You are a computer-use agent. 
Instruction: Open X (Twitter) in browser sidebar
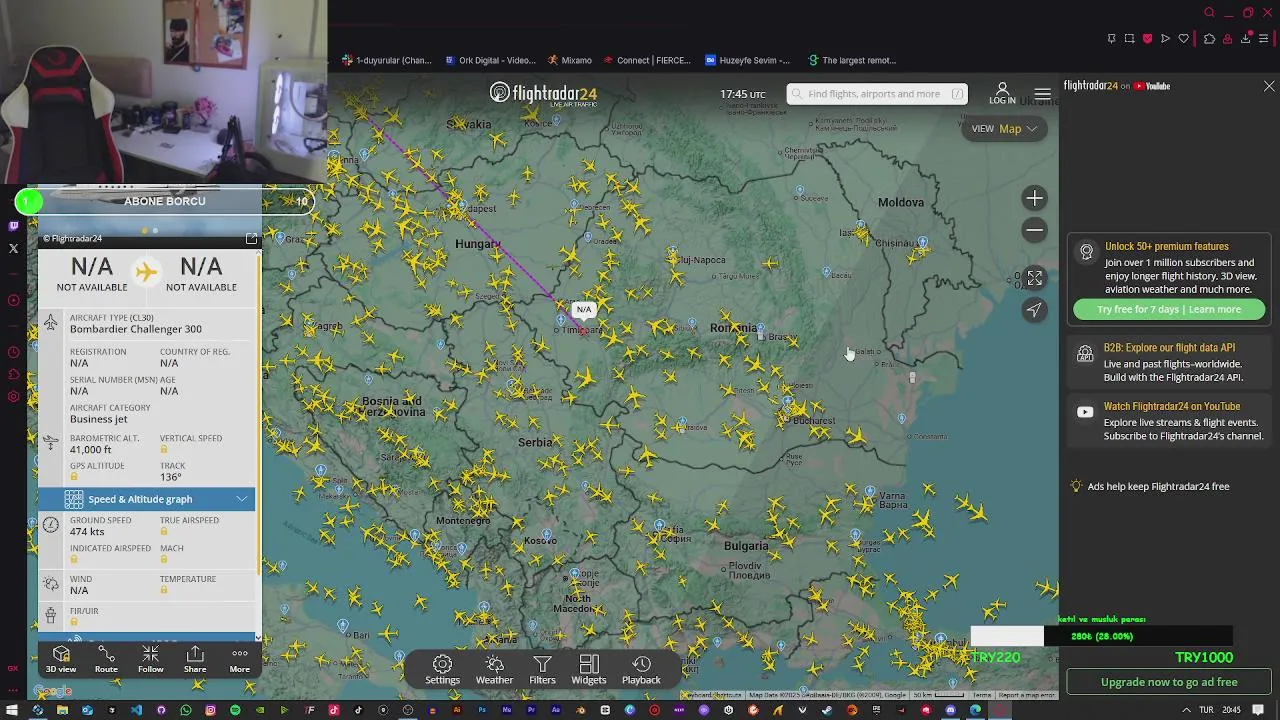pos(13,248)
